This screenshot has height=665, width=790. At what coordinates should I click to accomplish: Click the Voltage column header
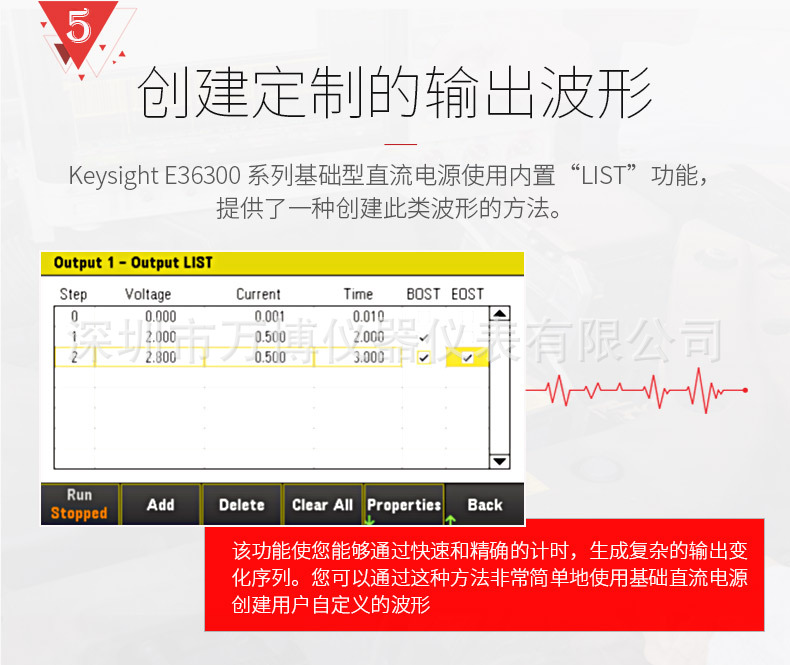[x=148, y=294]
